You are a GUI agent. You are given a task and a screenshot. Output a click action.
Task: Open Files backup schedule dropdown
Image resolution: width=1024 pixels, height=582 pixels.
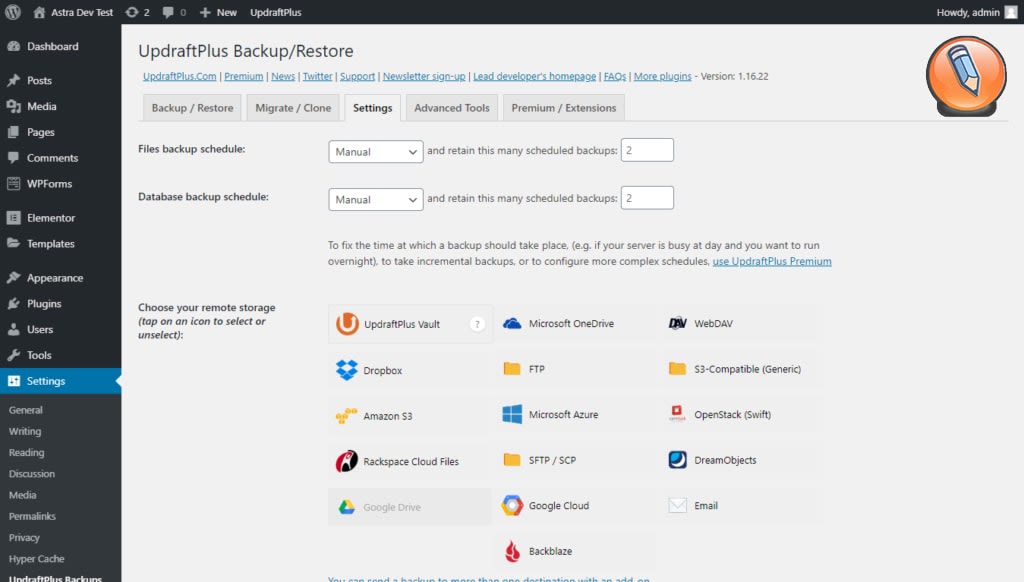pyautogui.click(x=376, y=152)
